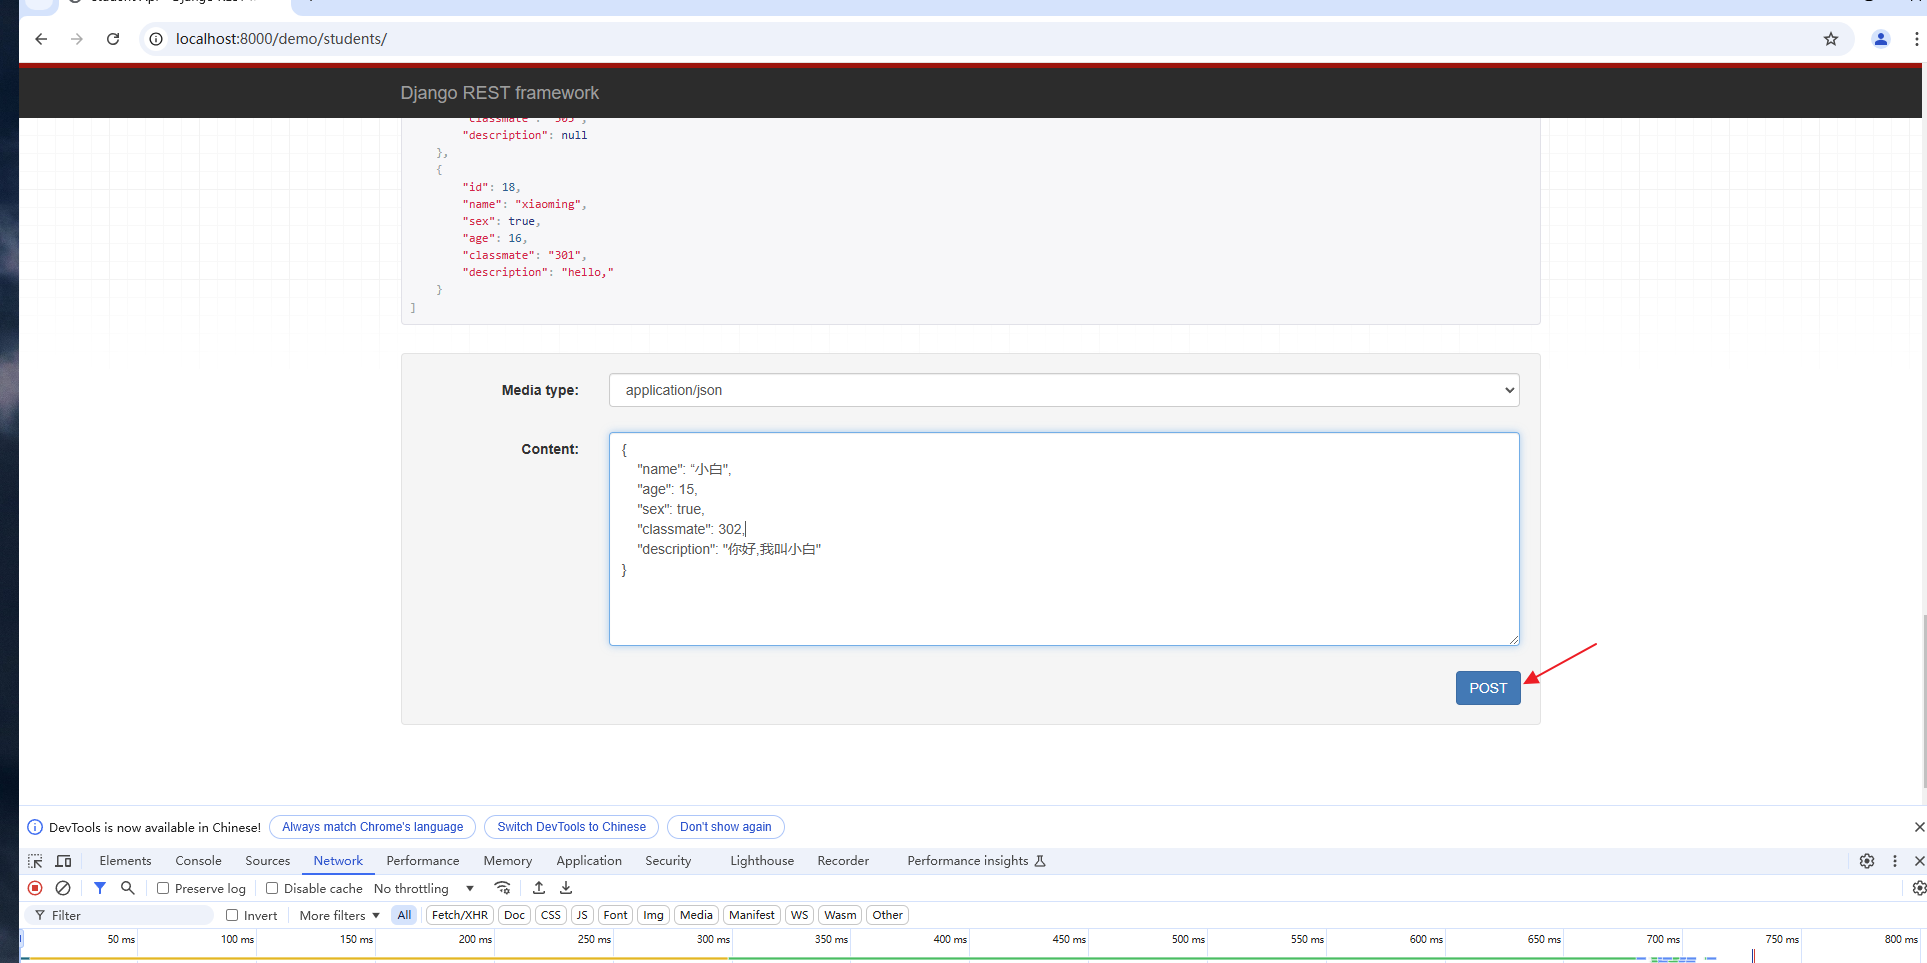Image resolution: width=1927 pixels, height=963 pixels.
Task: Import HAR file with upload arrow
Action: click(539, 888)
